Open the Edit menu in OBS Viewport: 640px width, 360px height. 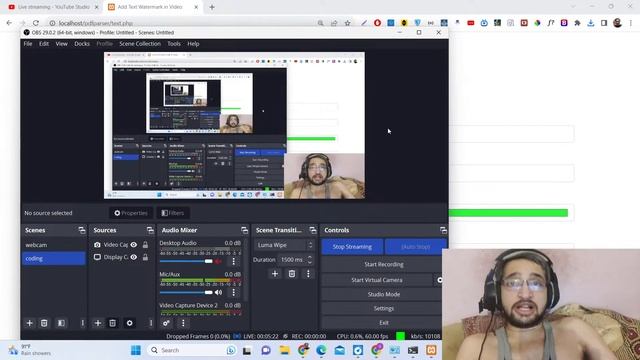pyautogui.click(x=44, y=44)
